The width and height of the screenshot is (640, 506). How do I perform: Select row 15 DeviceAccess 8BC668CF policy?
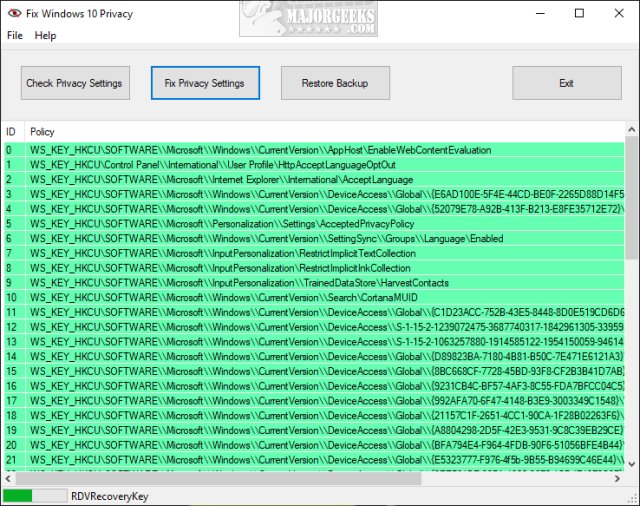tap(314, 371)
